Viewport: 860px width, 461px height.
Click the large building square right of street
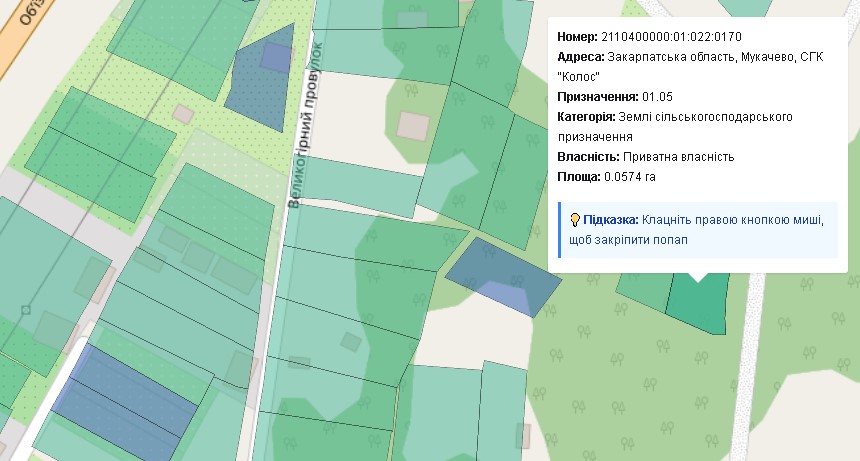412,126
